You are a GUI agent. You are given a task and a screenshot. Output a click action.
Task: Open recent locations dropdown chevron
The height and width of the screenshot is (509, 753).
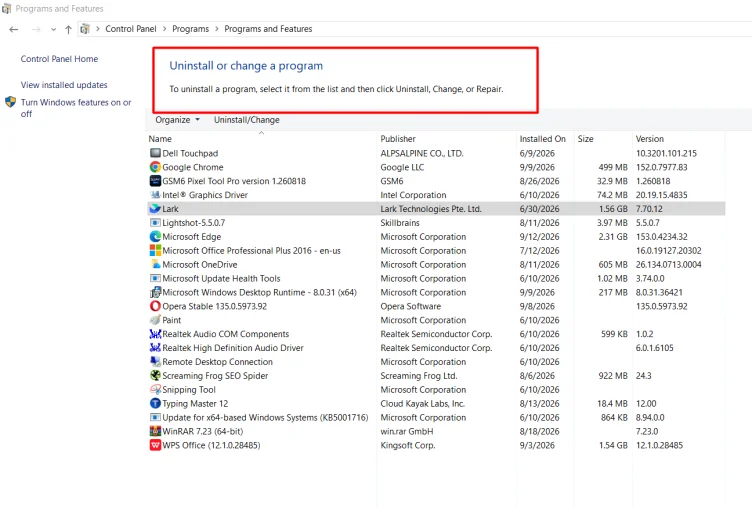coord(53,30)
